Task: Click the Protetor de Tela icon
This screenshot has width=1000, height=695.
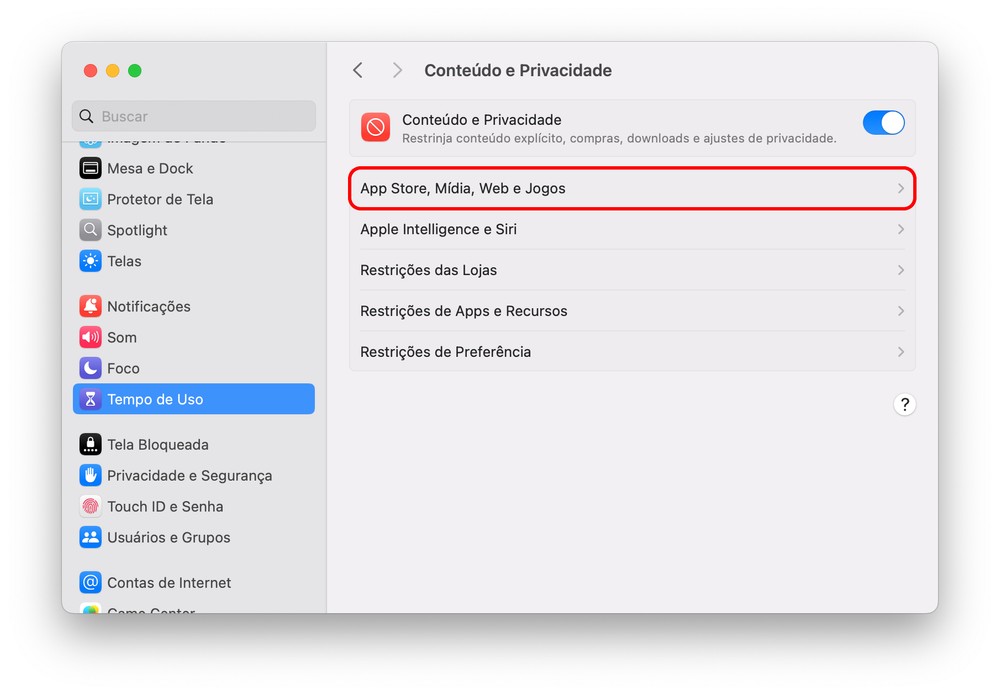Action: pyautogui.click(x=91, y=199)
